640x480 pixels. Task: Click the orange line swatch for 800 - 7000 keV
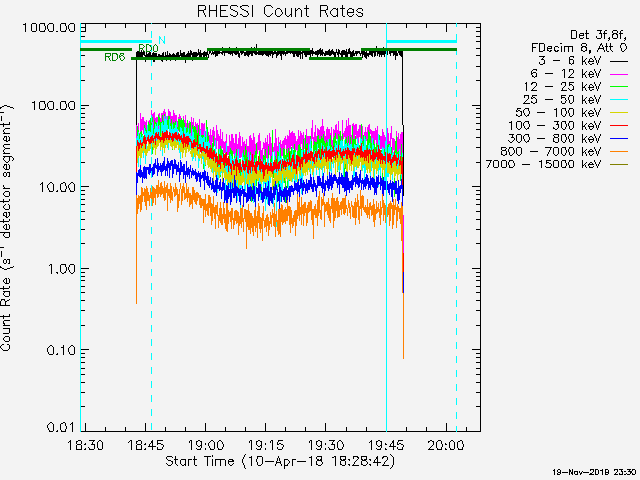tap(619, 152)
